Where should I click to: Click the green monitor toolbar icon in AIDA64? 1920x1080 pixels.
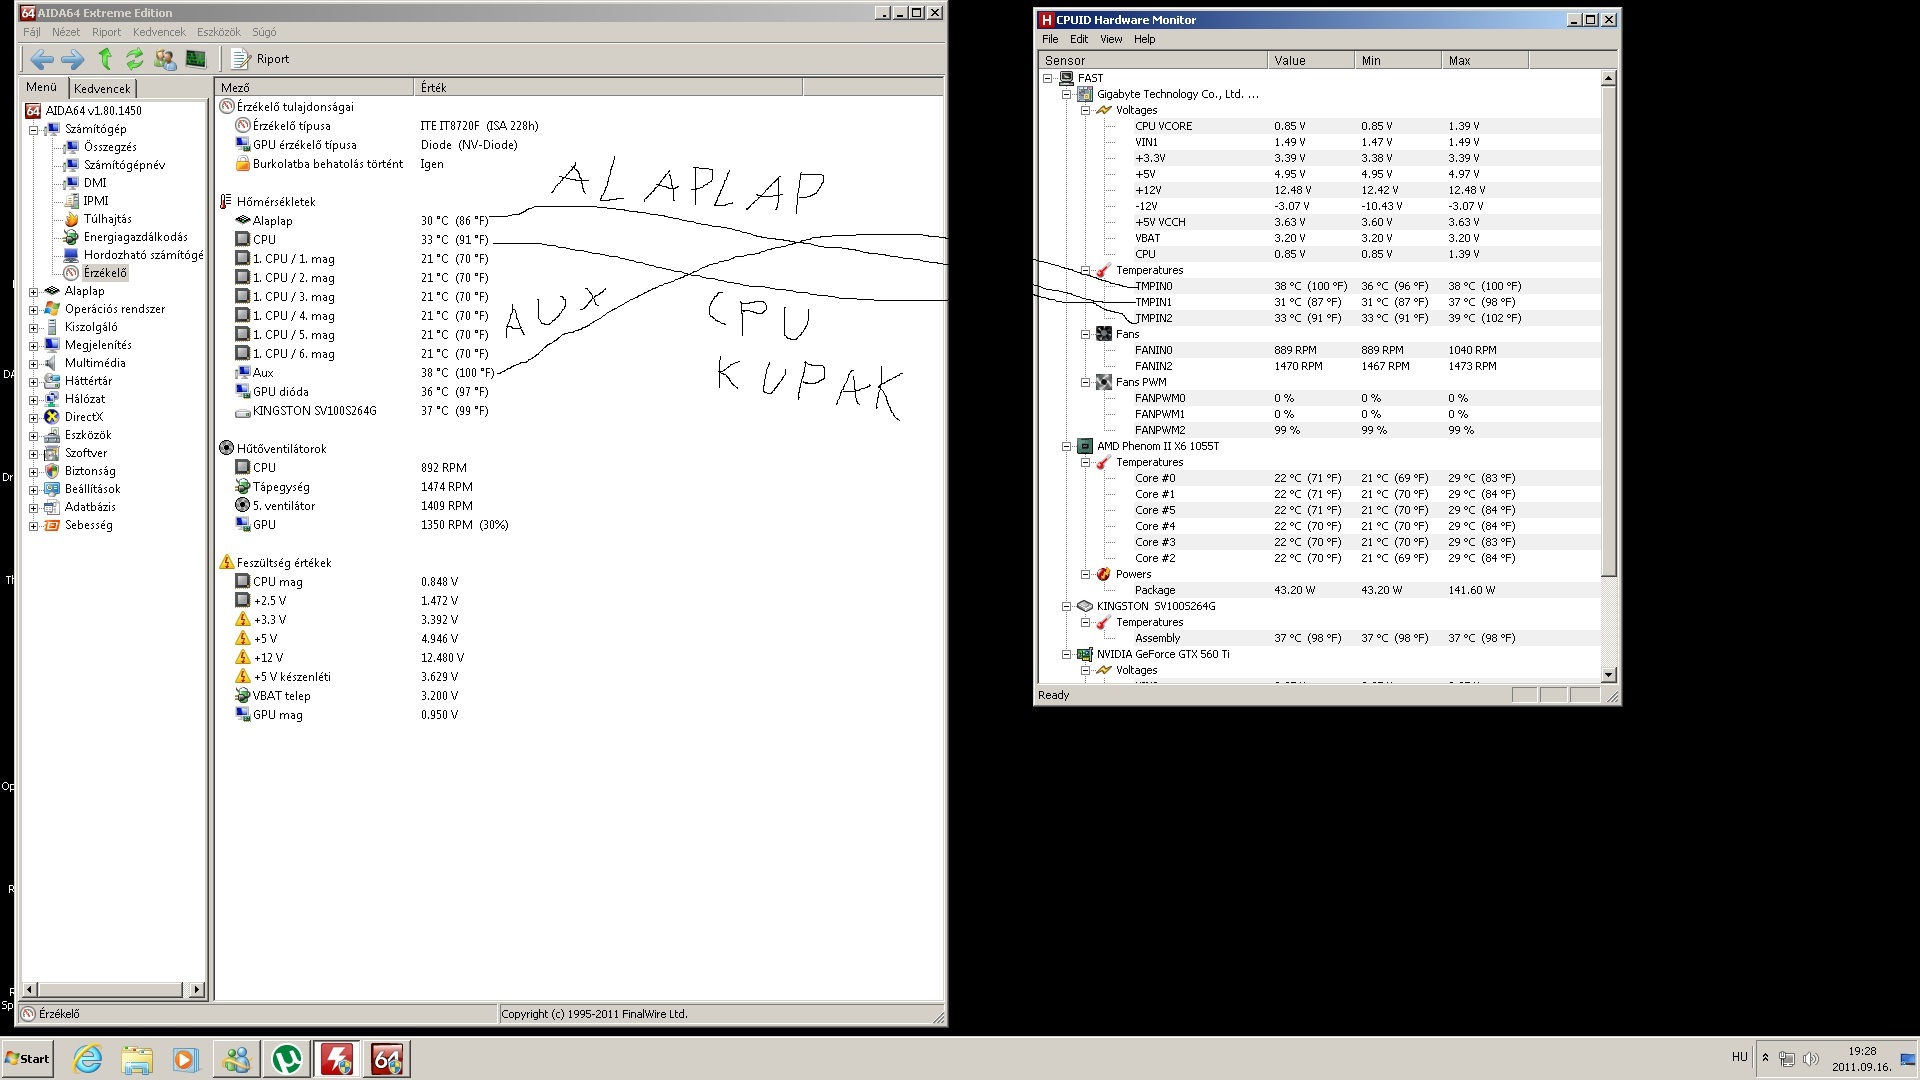coord(195,59)
